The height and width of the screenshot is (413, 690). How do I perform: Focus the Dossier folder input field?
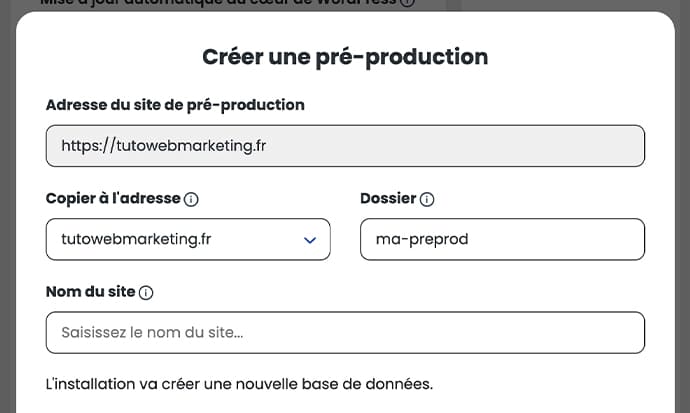point(502,240)
